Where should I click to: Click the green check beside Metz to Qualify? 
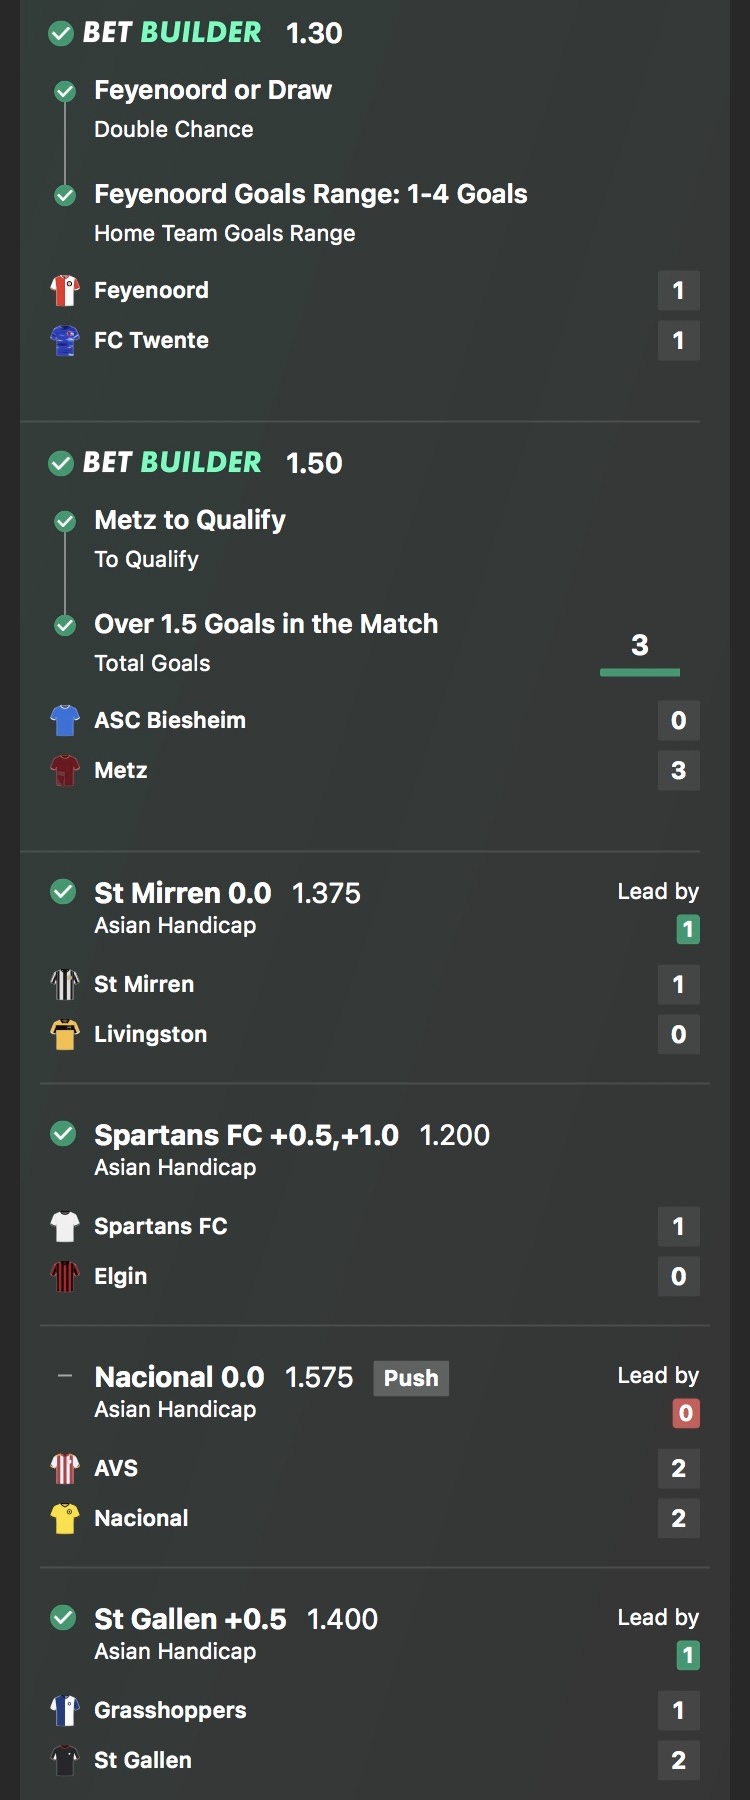[65, 522]
